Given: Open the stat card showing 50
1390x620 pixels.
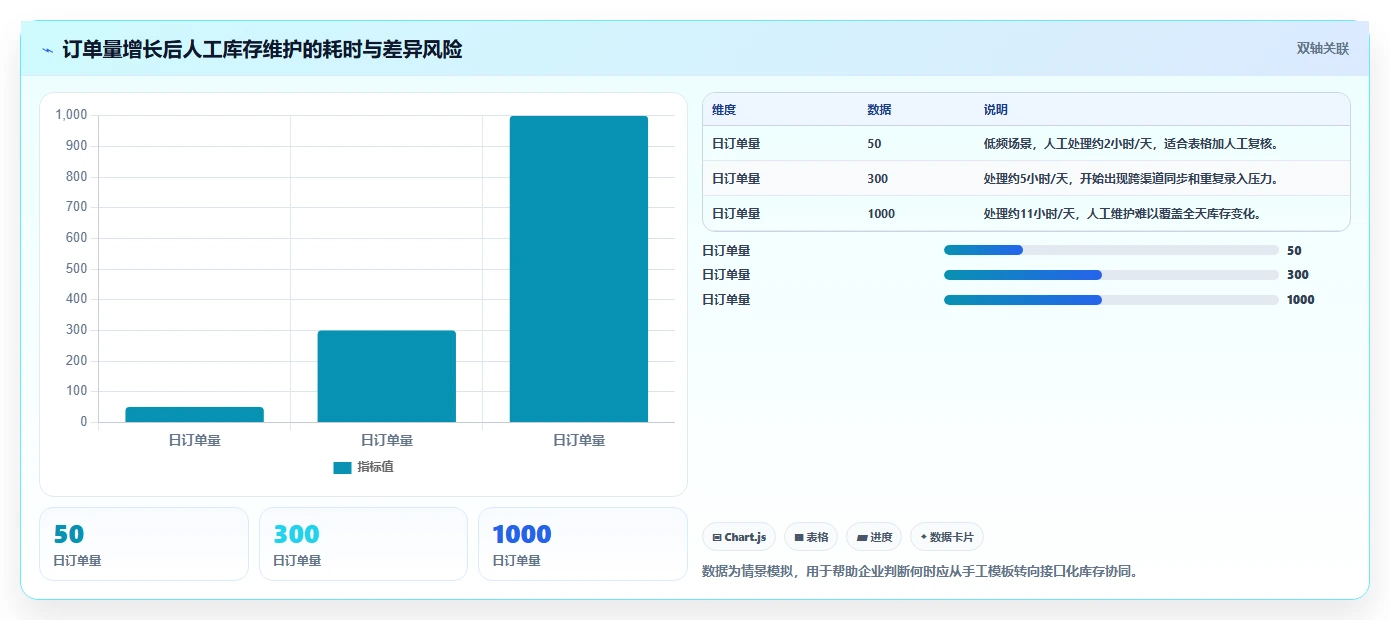Looking at the screenshot, I should click(144, 544).
